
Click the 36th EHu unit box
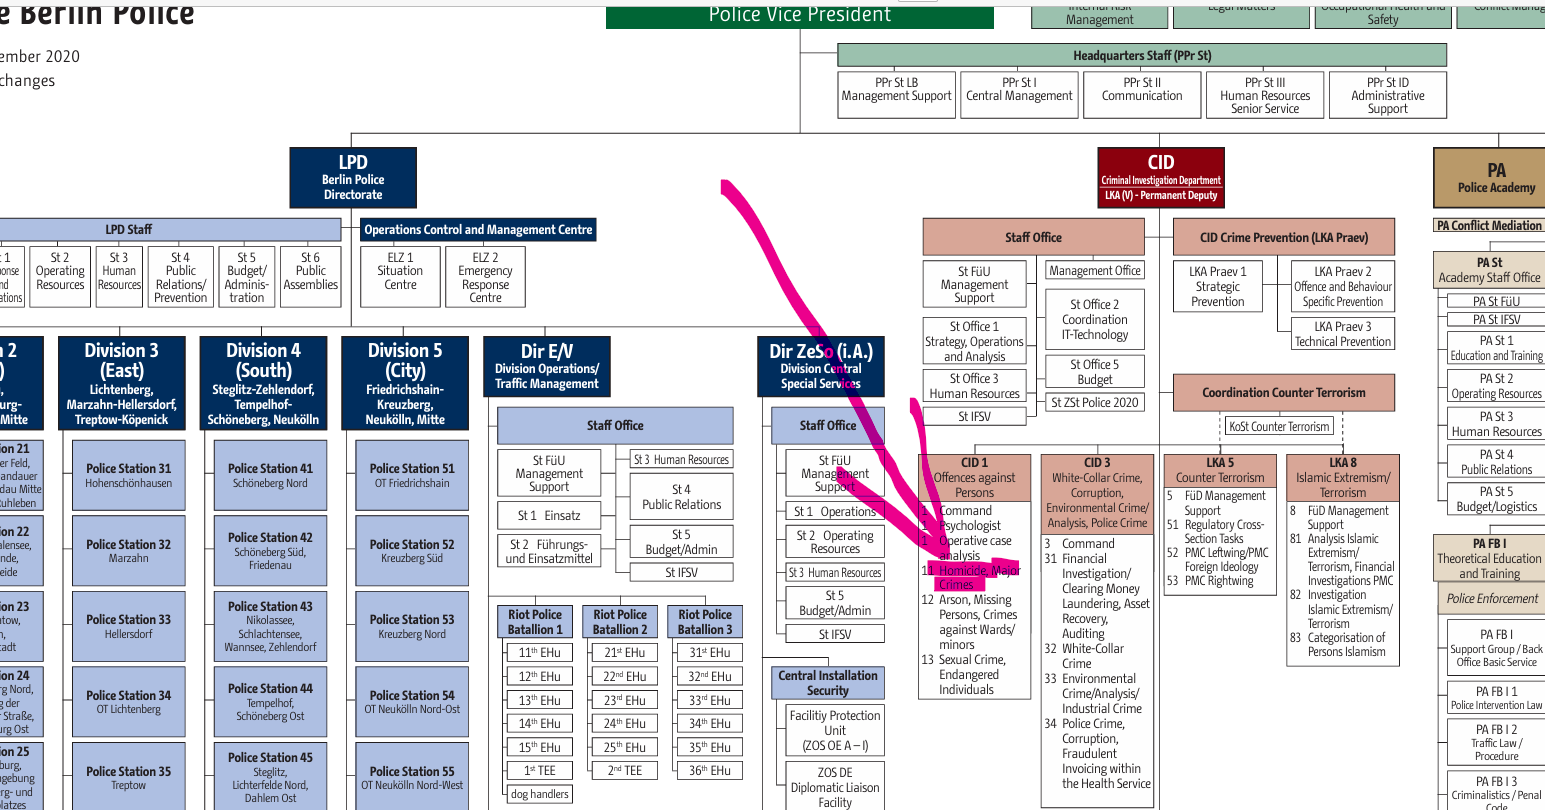710,770
